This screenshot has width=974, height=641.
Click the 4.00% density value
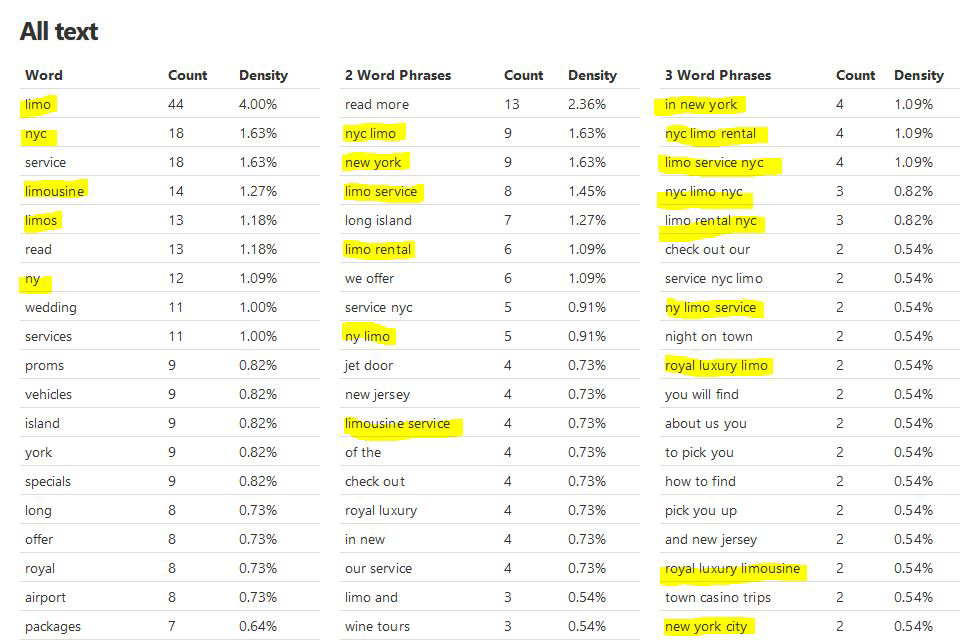258,104
